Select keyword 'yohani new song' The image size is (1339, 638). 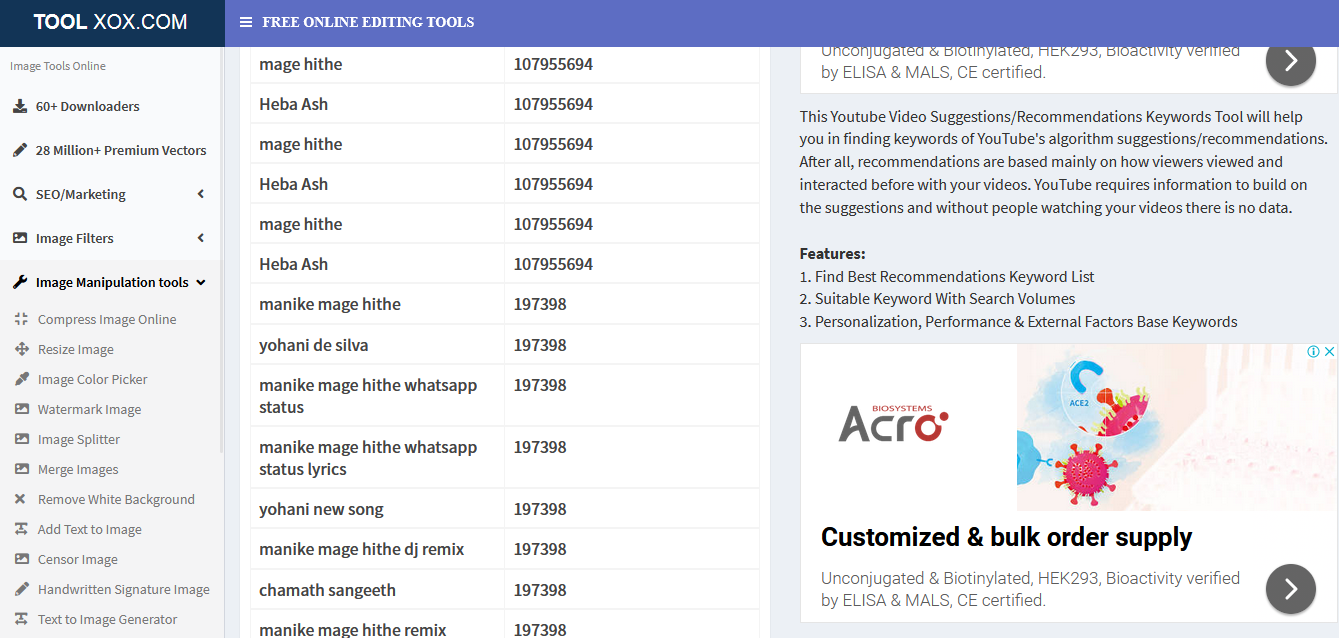(321, 509)
